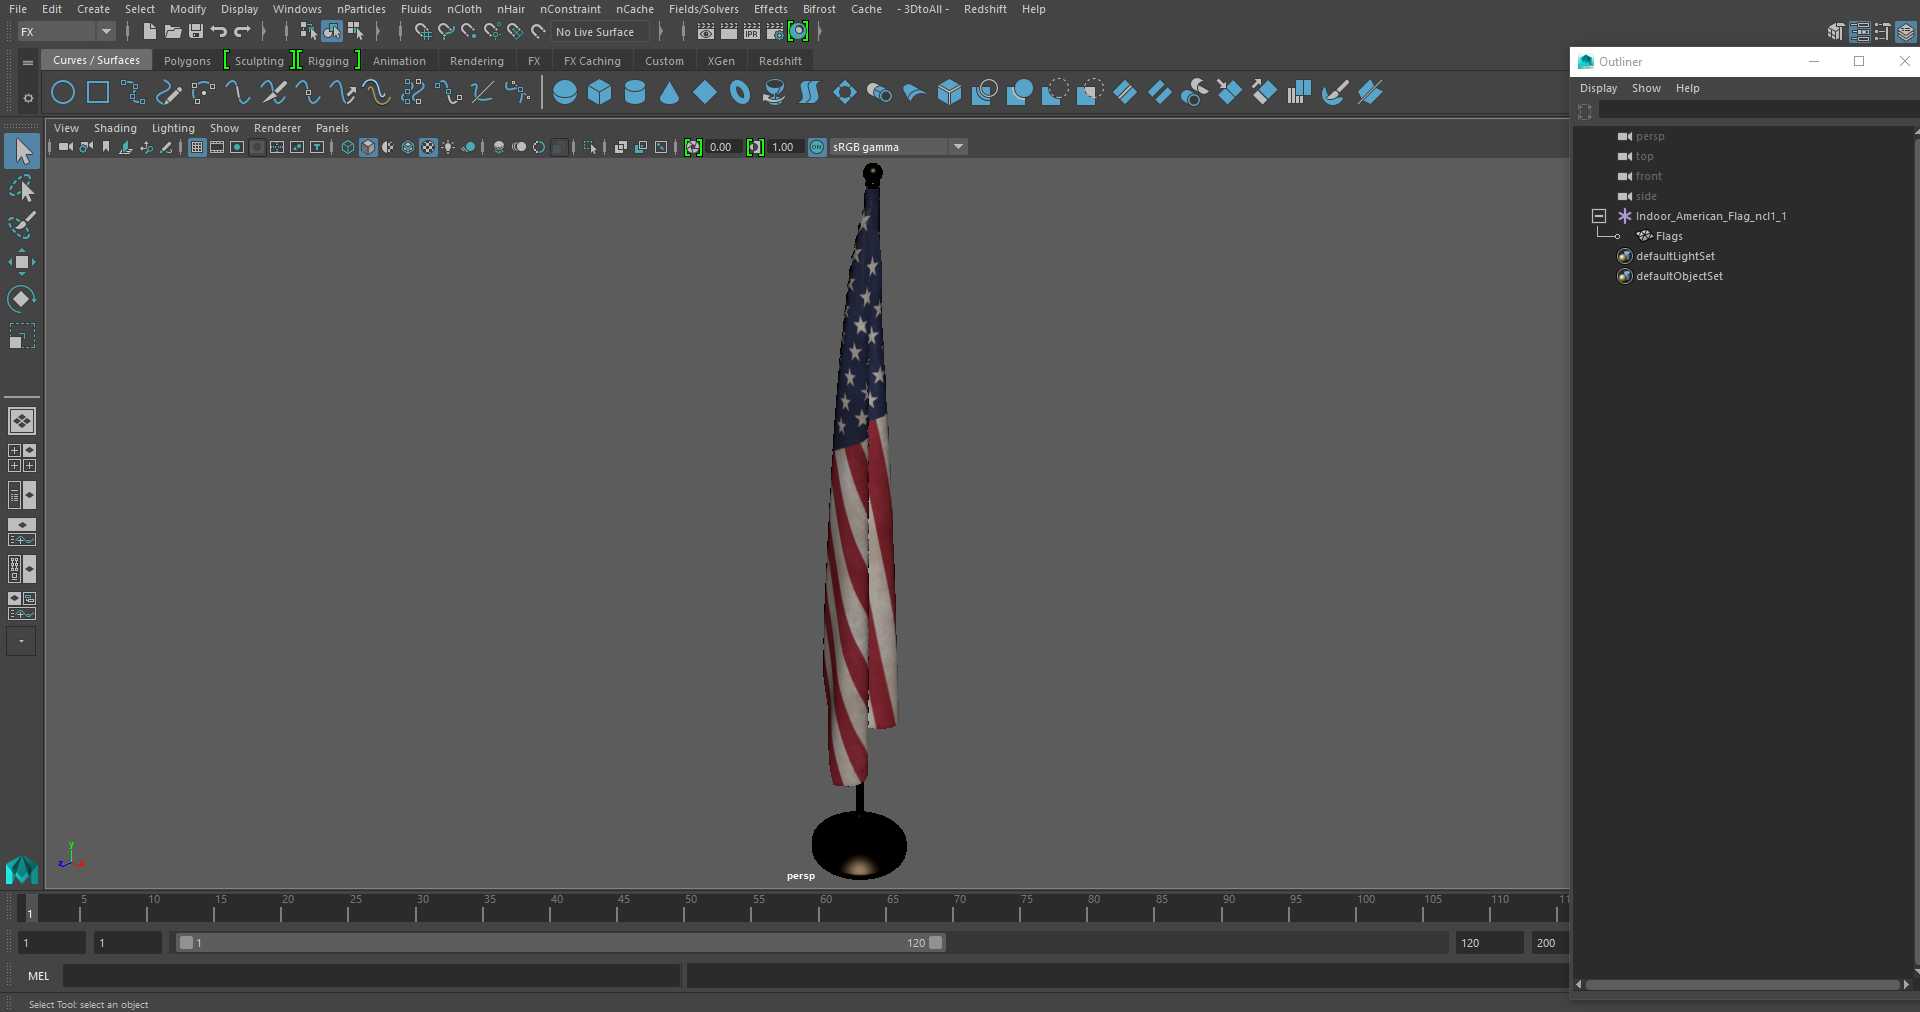Click the Save Scene icon
Image resolution: width=1920 pixels, height=1012 pixels.
pyautogui.click(x=196, y=32)
